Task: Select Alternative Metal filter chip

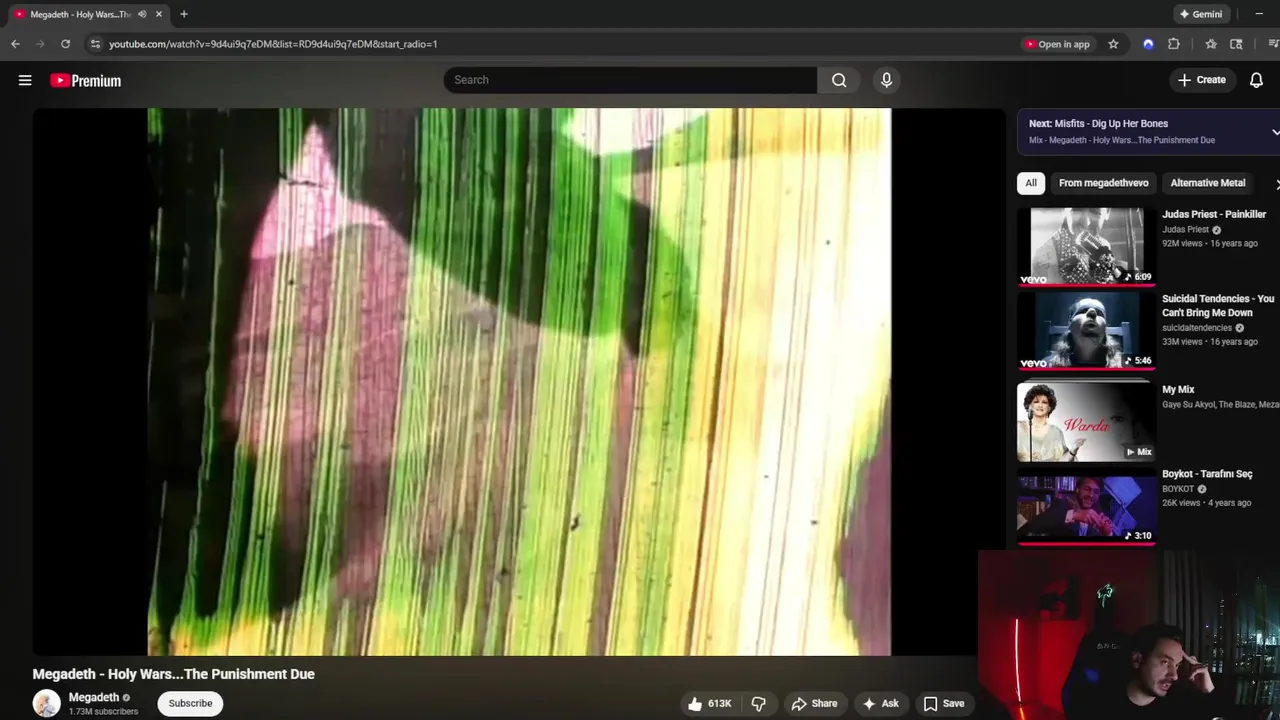Action: point(1207,183)
